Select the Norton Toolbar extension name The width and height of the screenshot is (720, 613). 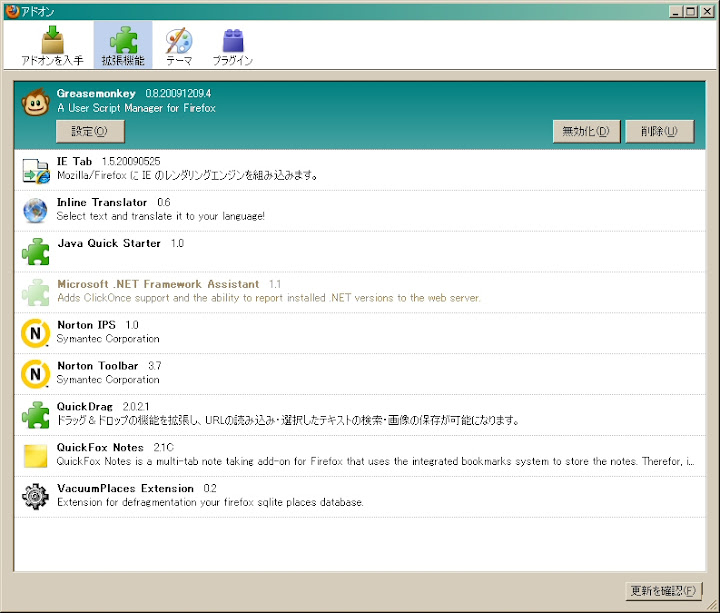click(x=97, y=366)
